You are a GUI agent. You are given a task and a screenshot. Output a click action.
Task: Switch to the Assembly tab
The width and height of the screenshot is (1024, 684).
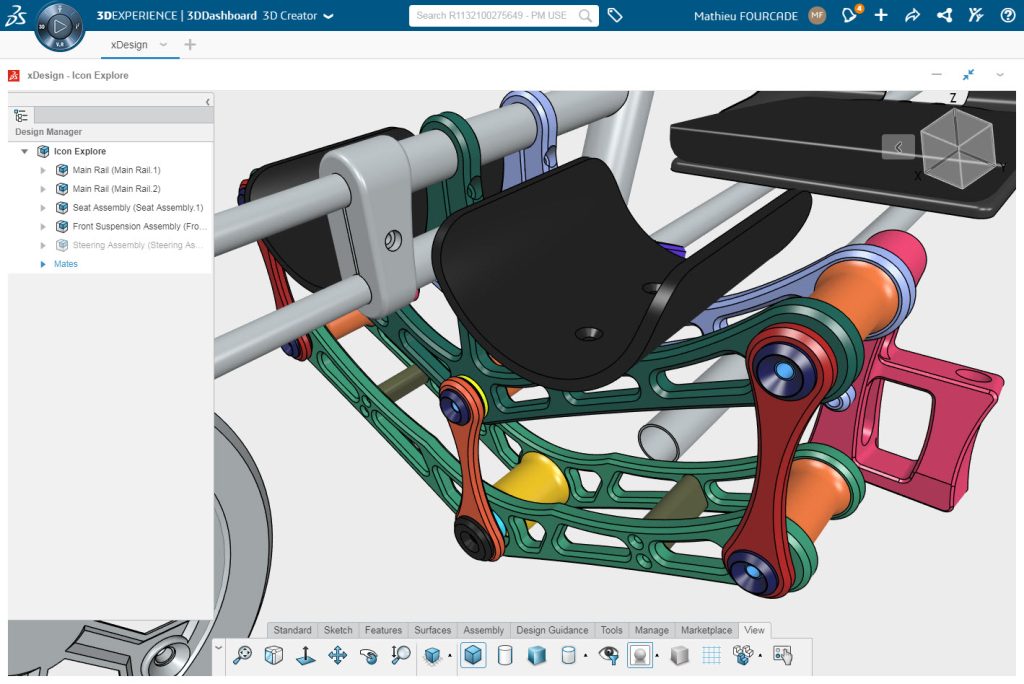[x=484, y=630]
